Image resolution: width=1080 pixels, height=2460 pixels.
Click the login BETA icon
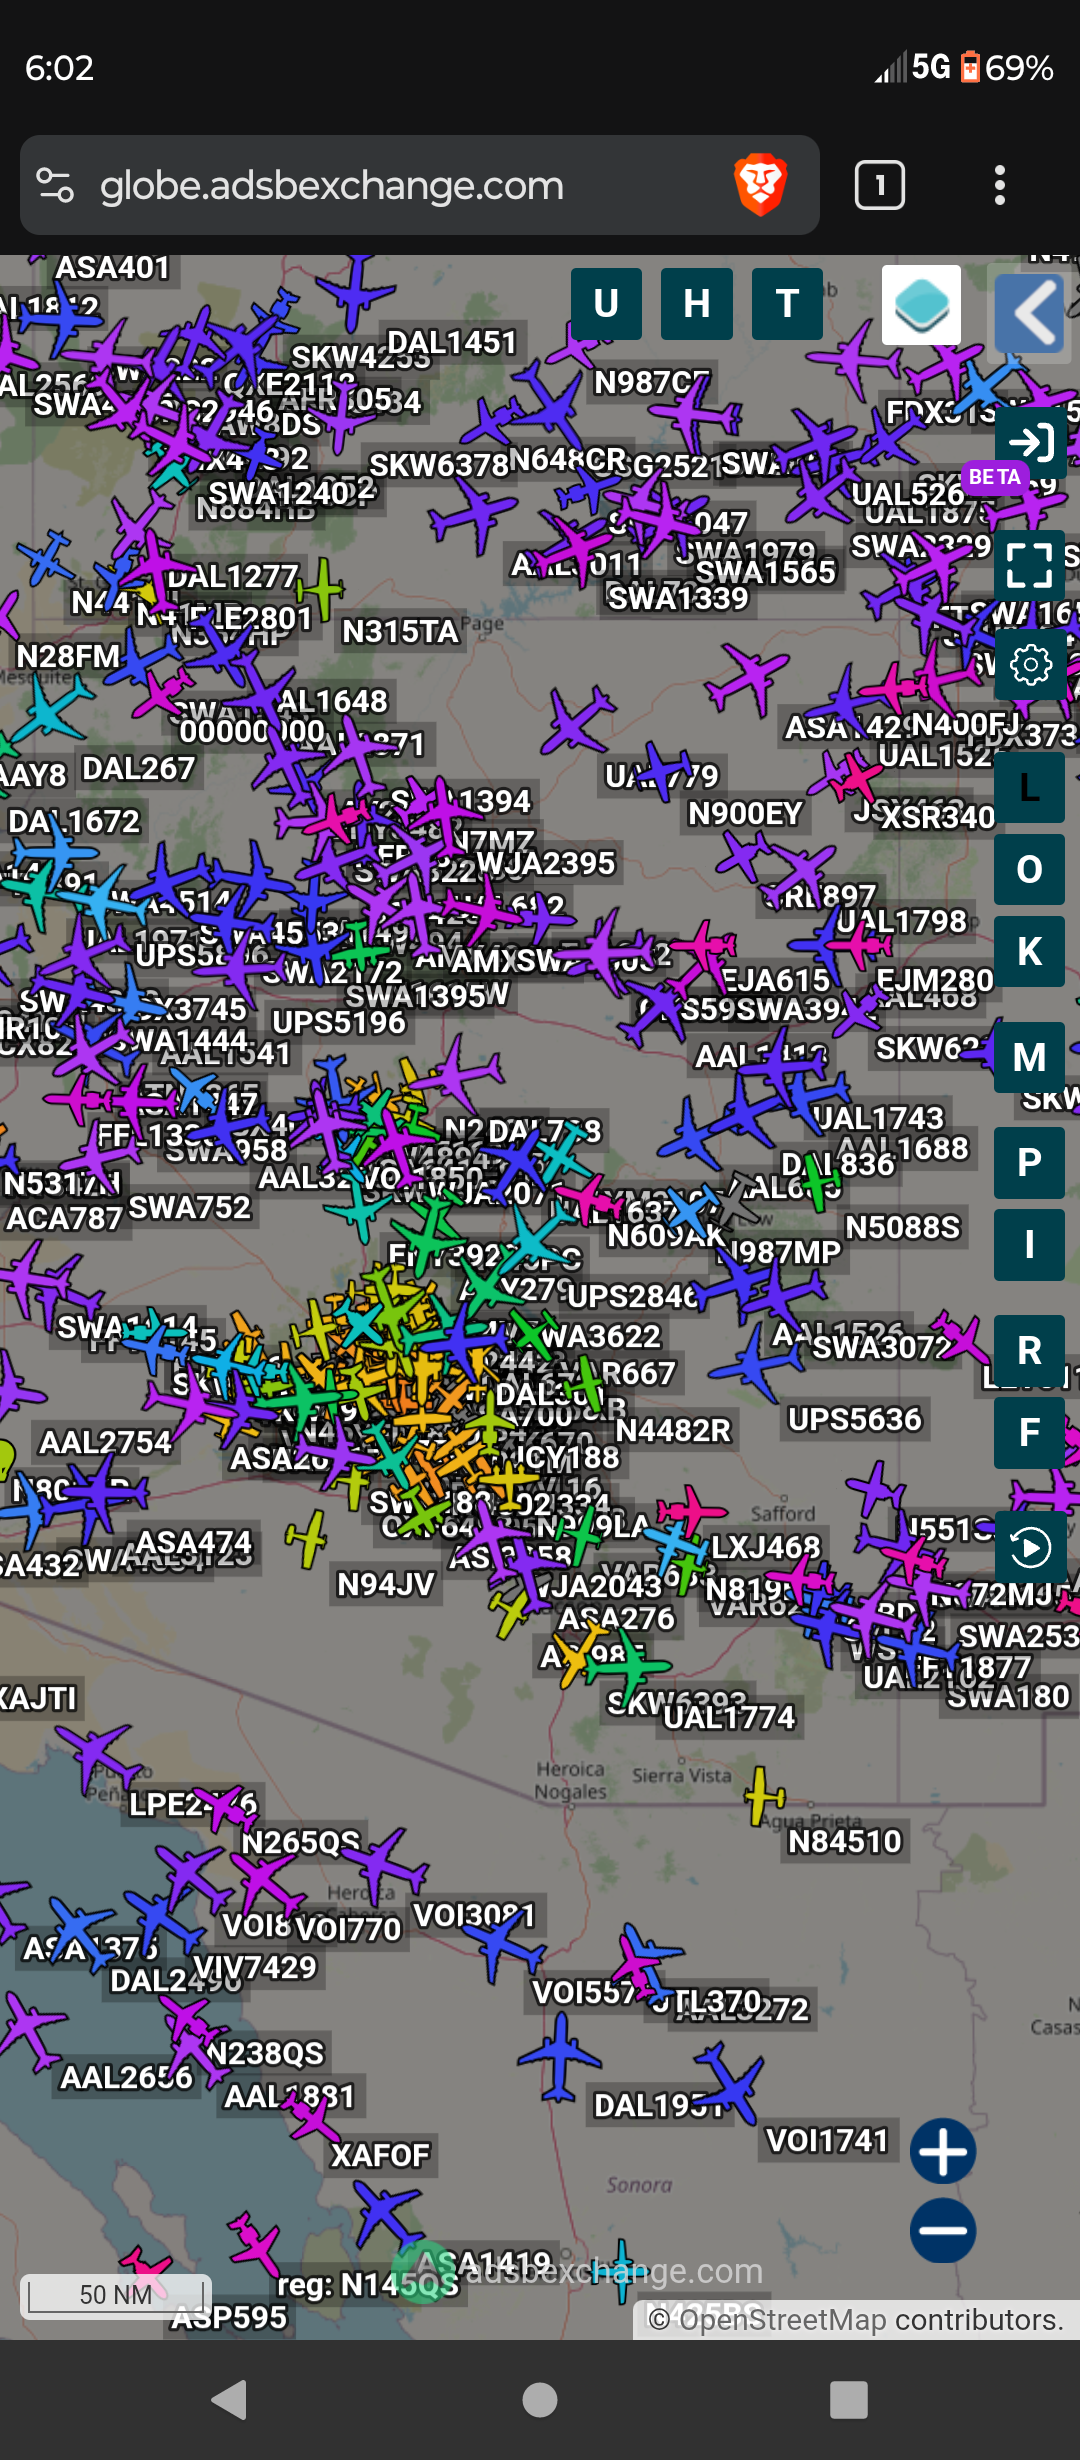1030,442
